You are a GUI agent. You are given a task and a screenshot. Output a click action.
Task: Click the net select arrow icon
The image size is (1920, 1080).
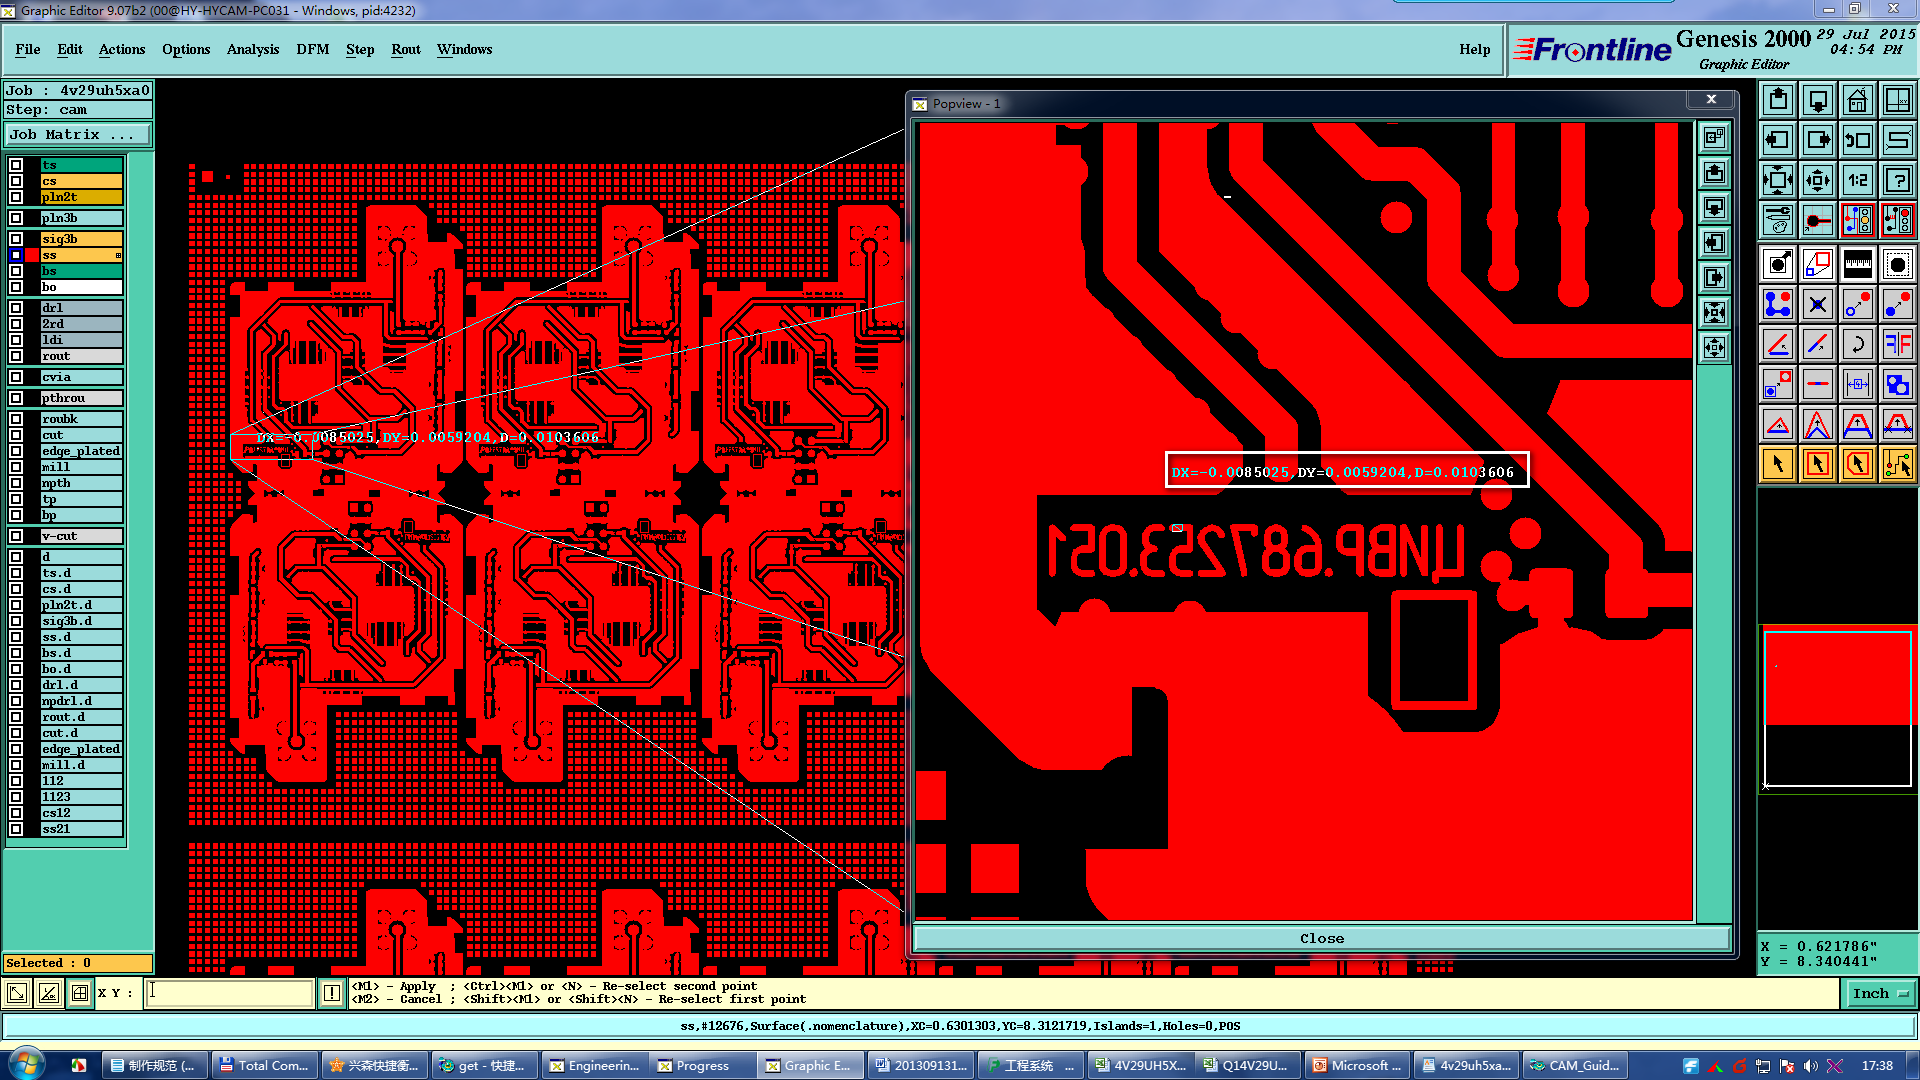coord(1897,464)
